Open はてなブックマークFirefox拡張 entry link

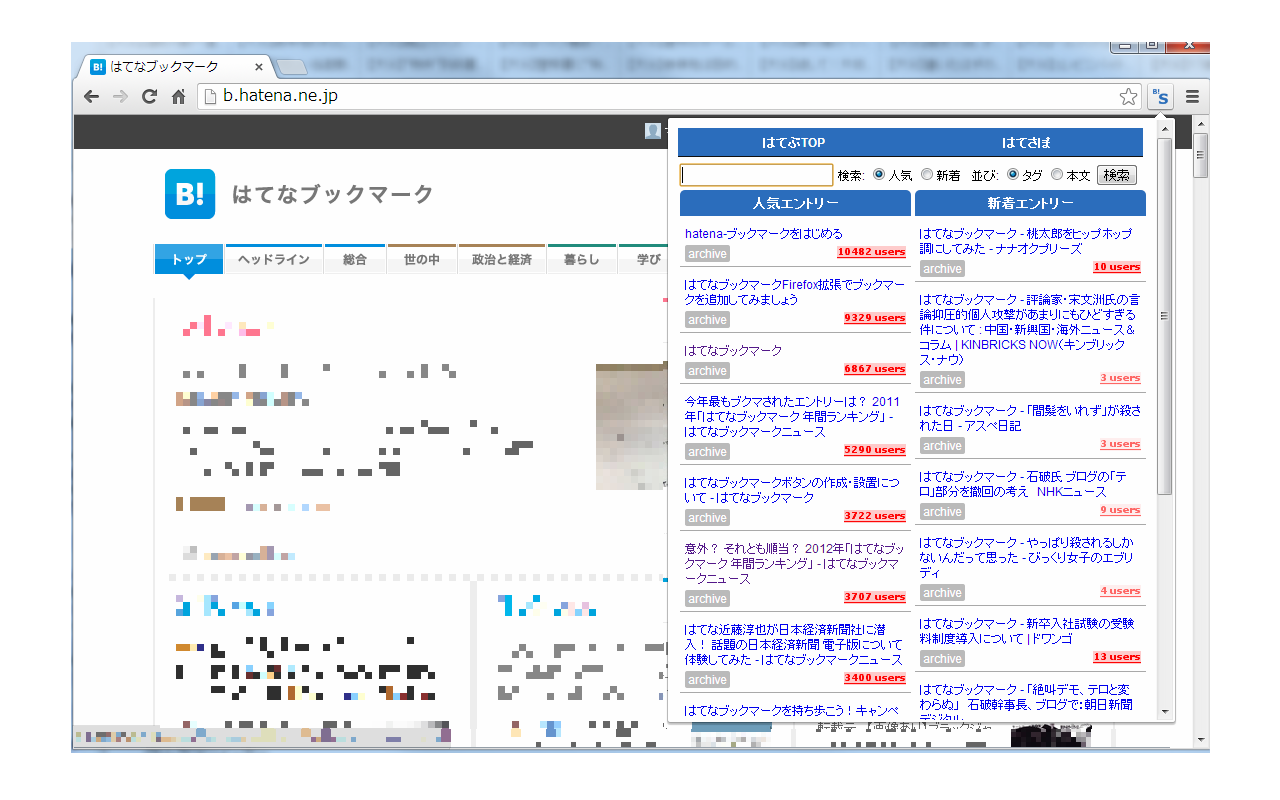click(794, 292)
